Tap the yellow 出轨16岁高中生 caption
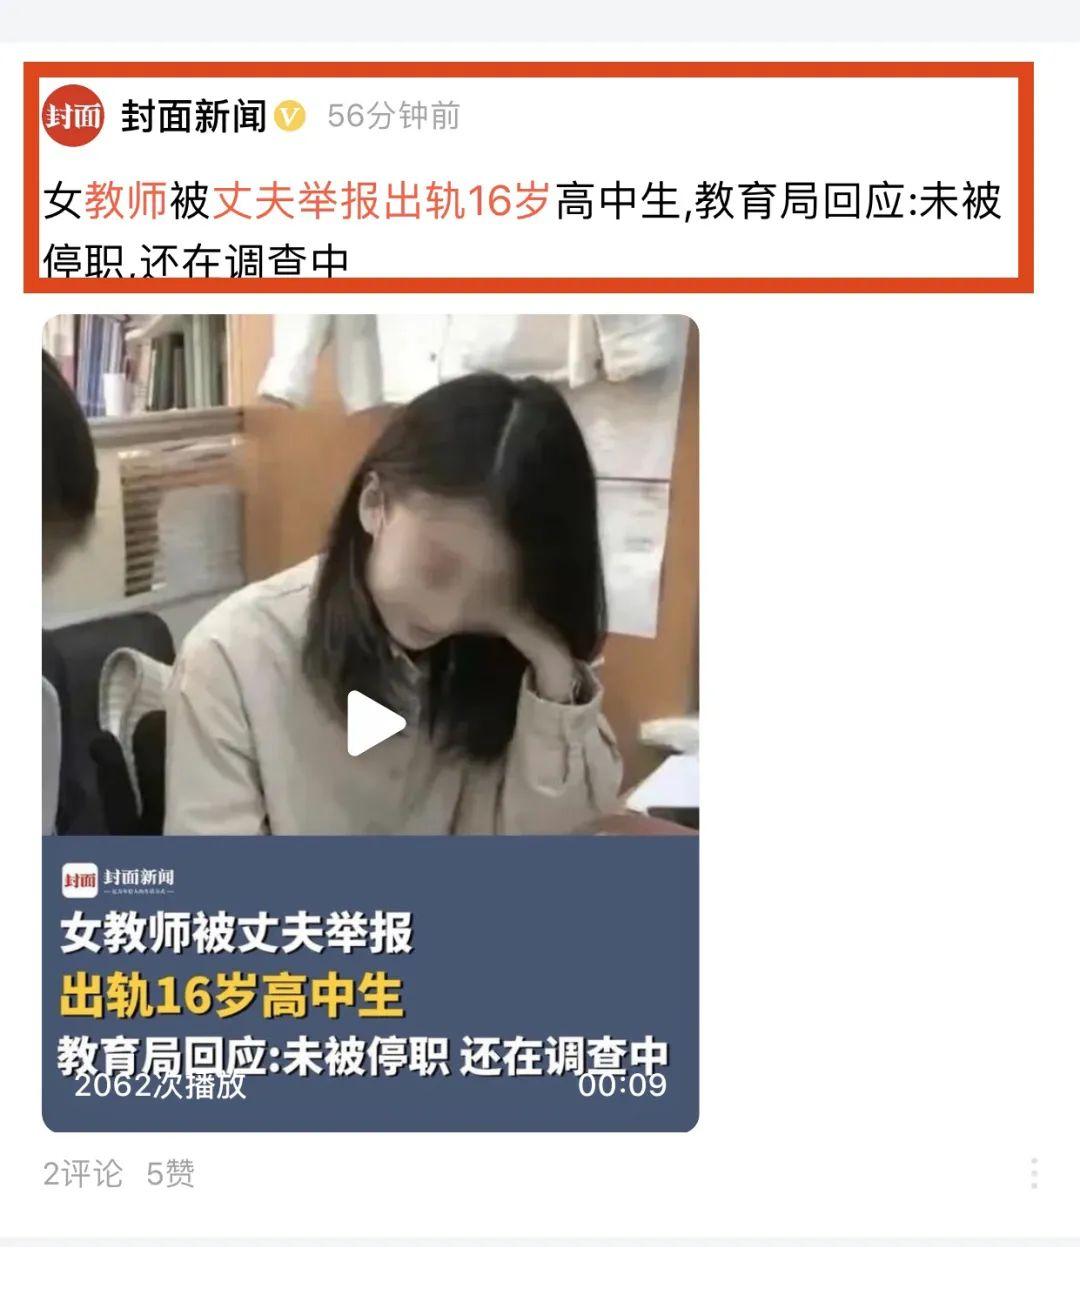 coord(231,995)
